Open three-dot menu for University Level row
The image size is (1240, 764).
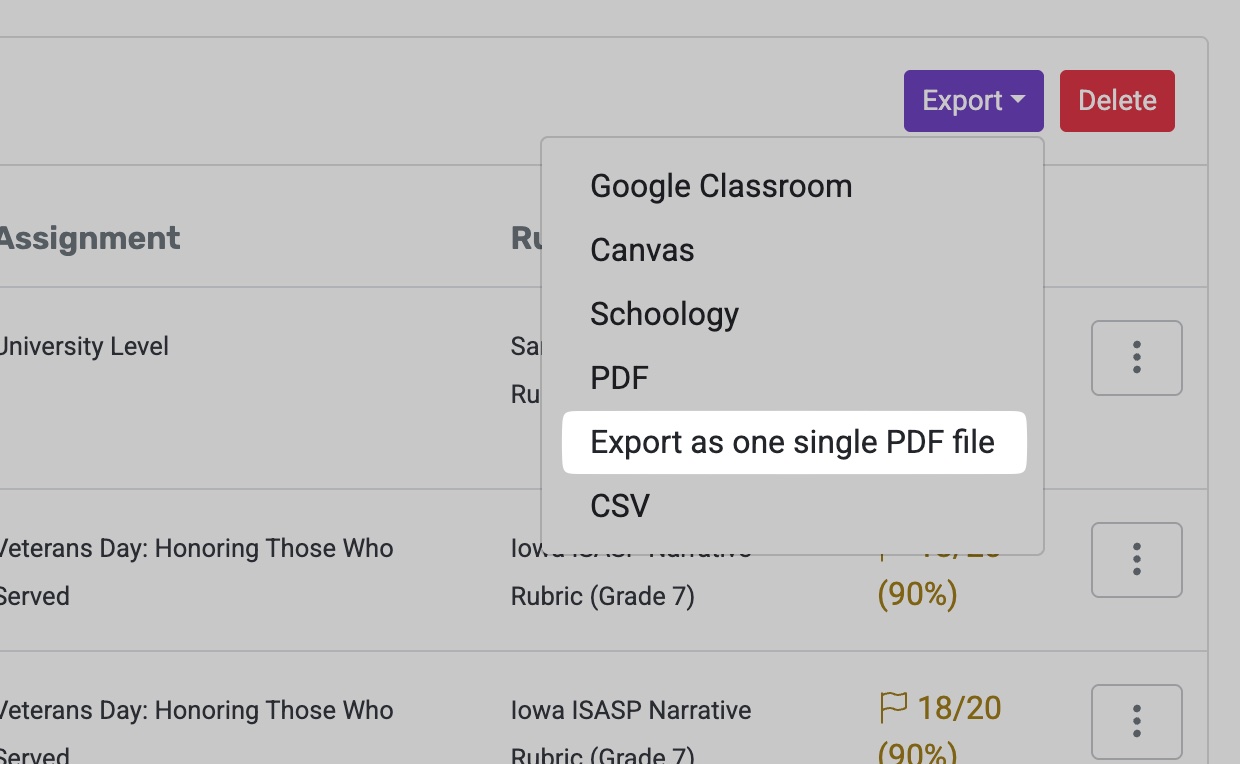(1136, 358)
